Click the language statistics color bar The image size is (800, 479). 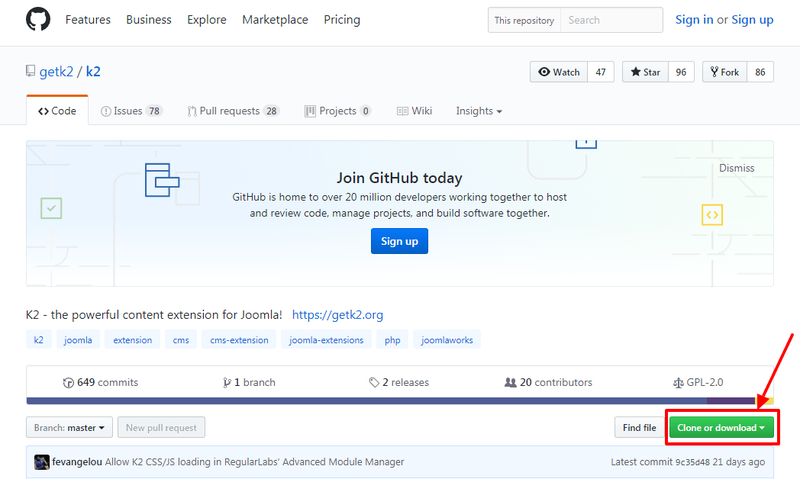[x=400, y=401]
